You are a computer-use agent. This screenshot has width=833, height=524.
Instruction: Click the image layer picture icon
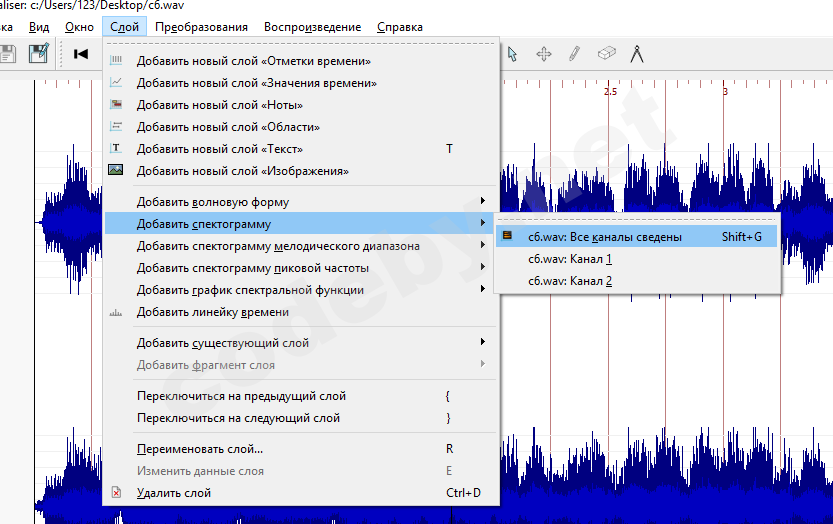[115, 170]
